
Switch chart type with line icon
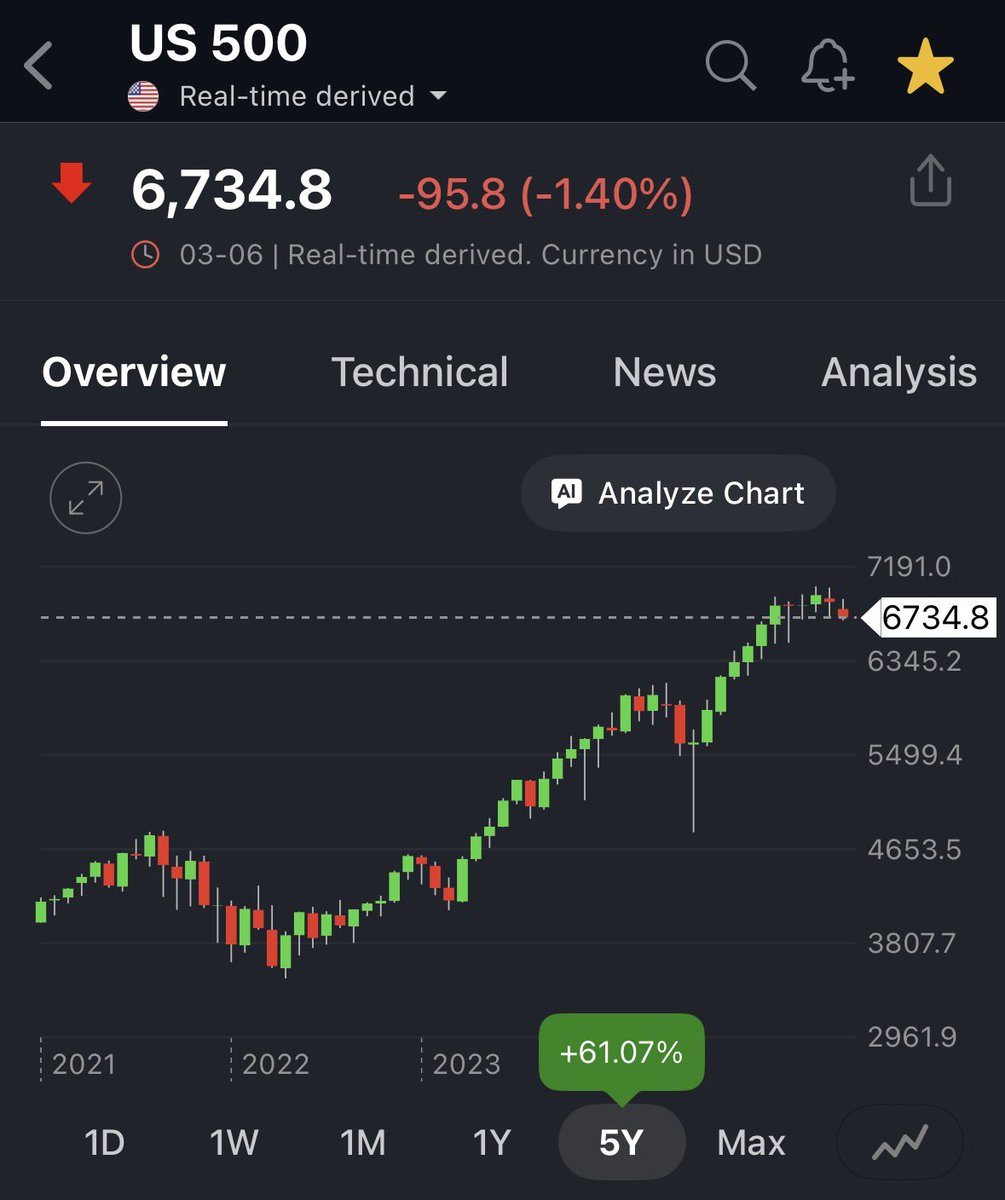tap(899, 1142)
